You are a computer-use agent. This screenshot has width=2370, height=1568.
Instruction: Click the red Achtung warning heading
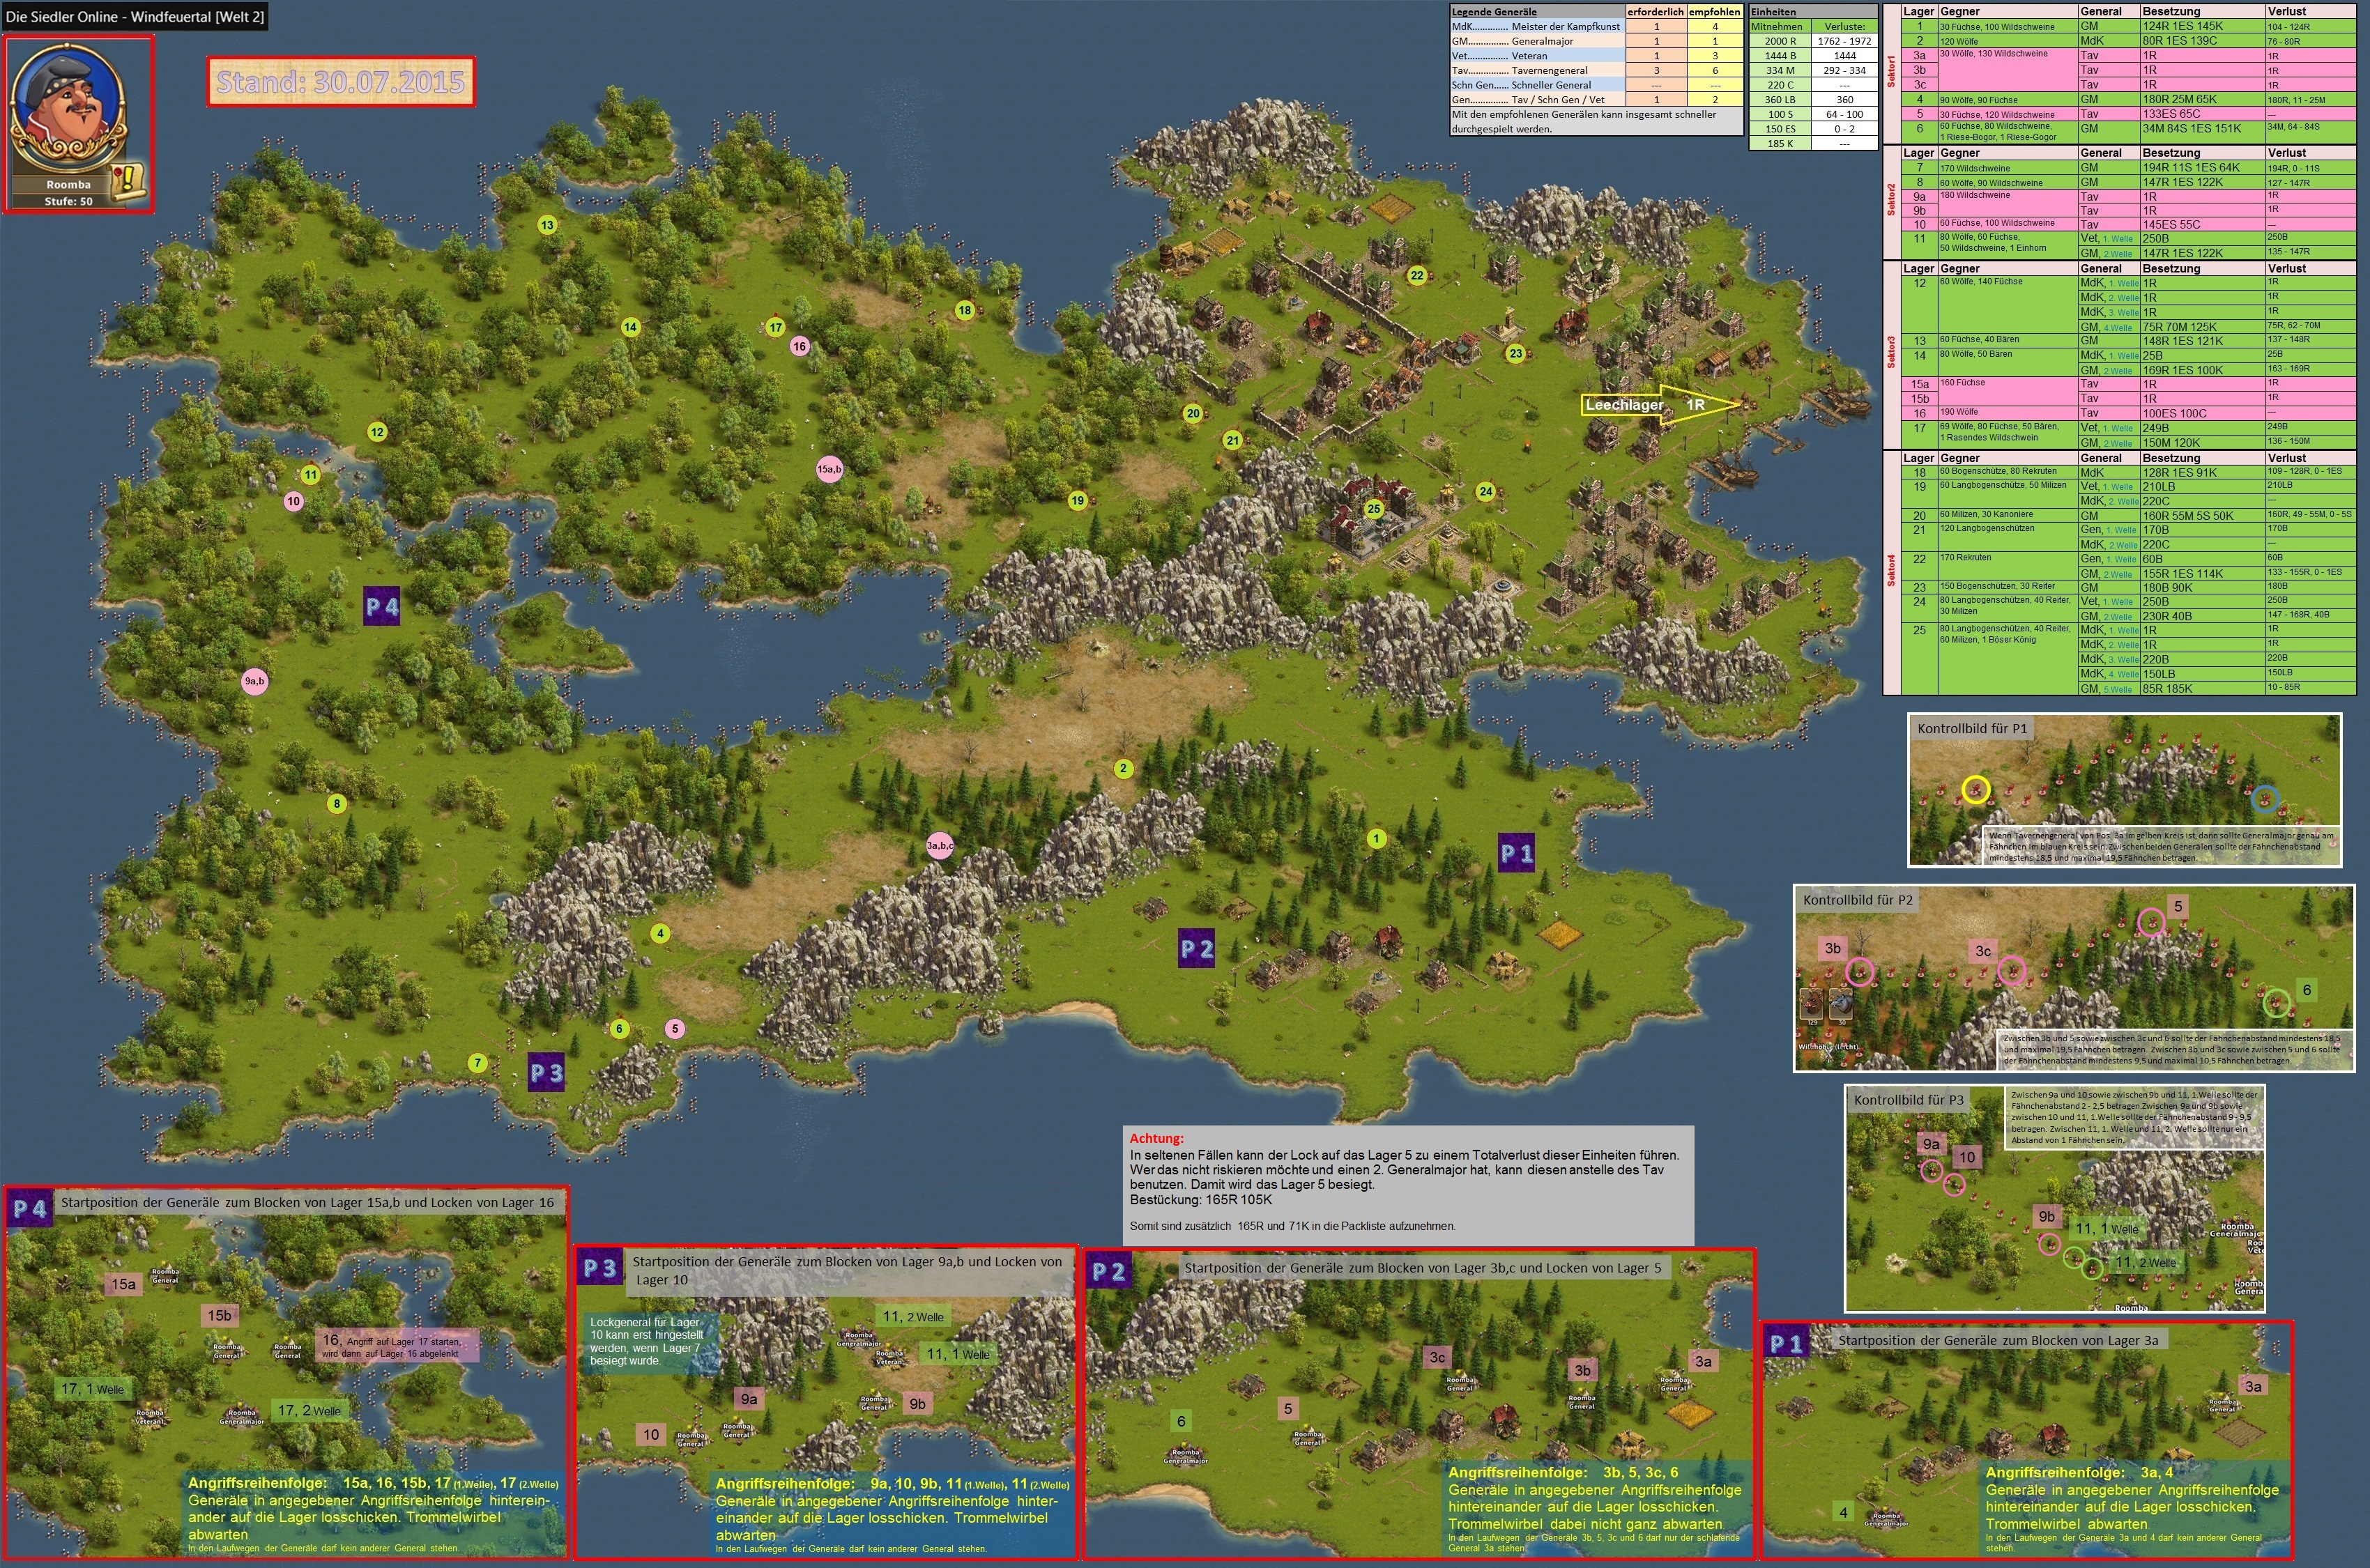coord(1156,1138)
